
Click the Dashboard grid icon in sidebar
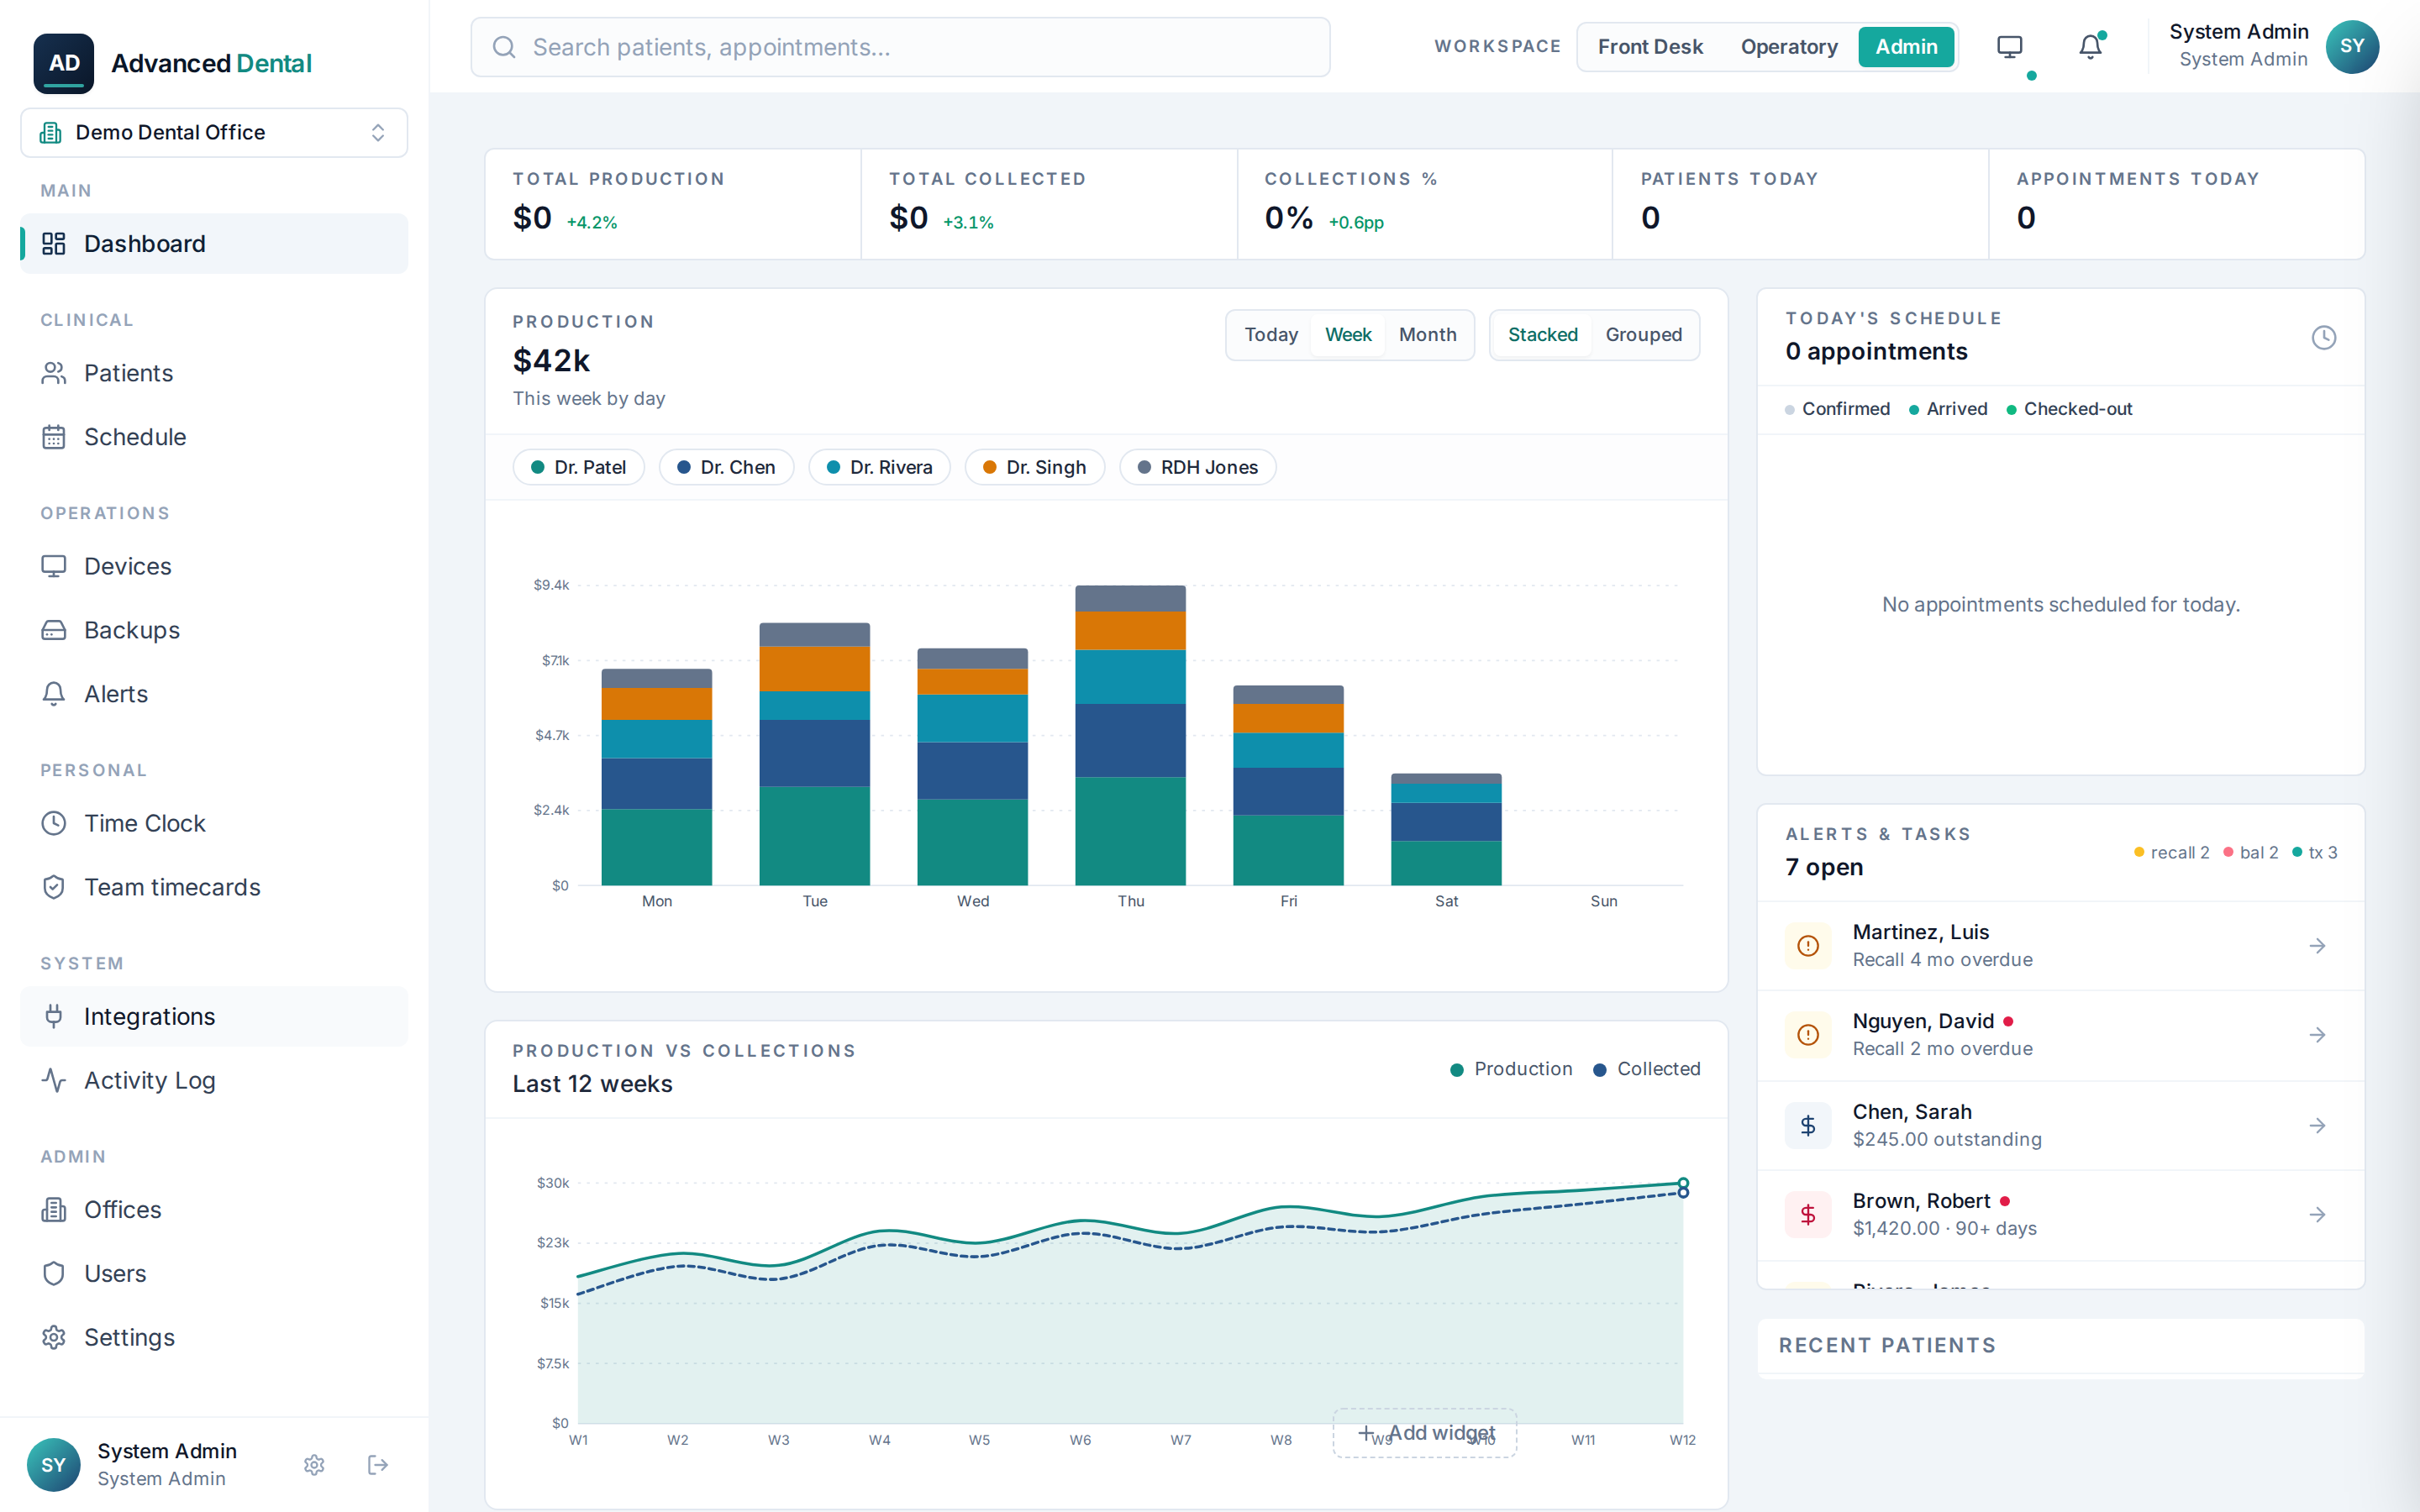54,243
